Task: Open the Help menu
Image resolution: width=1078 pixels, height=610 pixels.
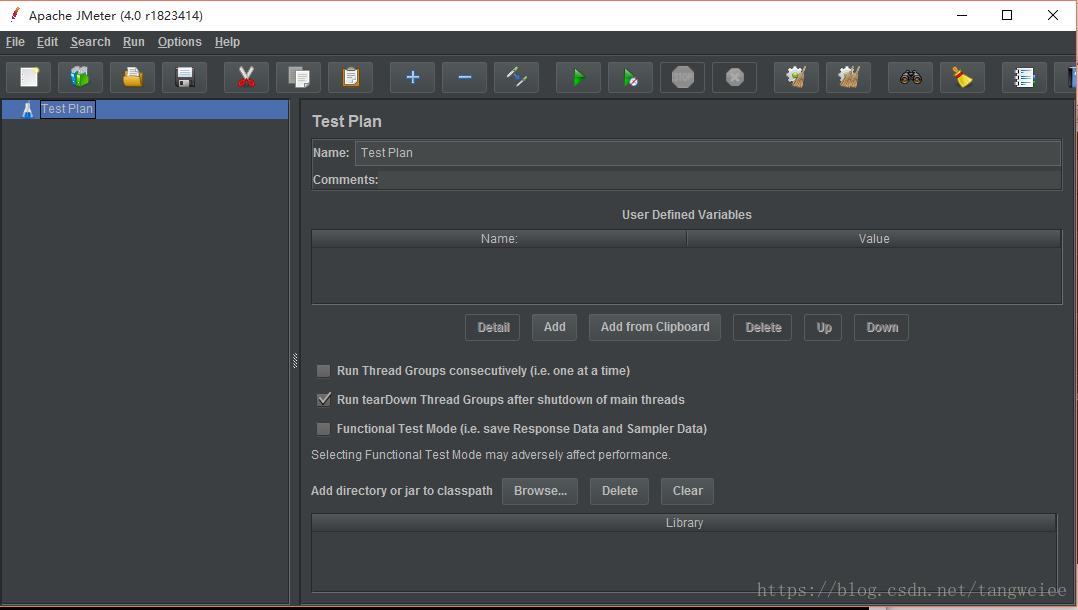Action: click(x=227, y=42)
